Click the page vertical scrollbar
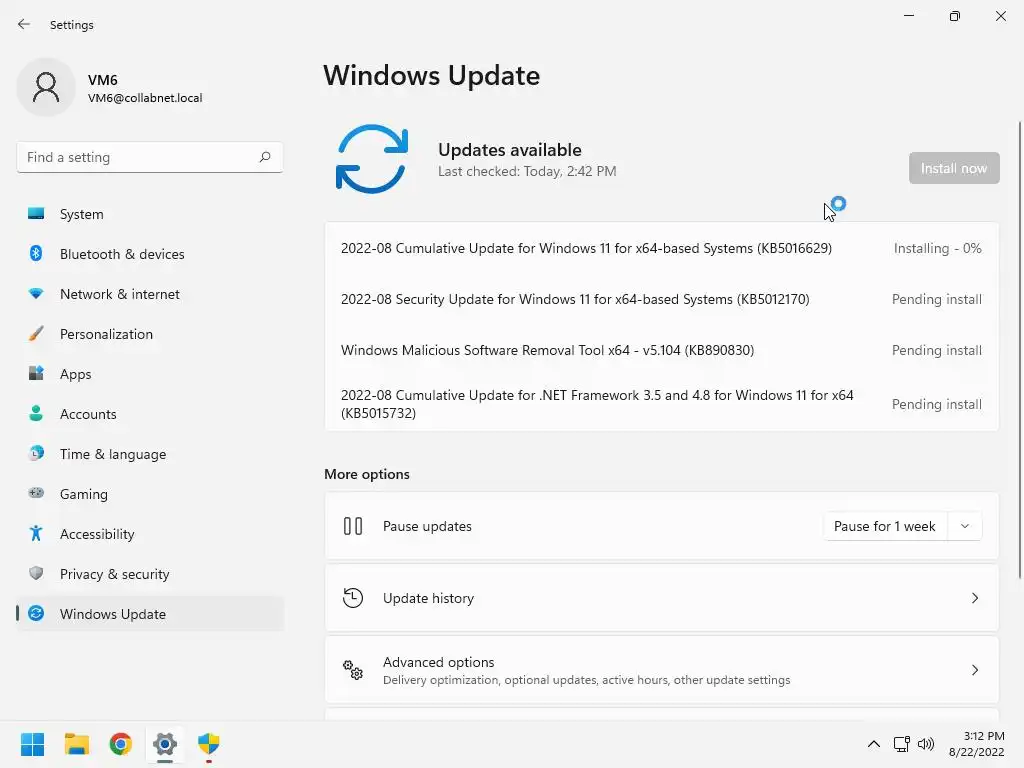This screenshot has height=768, width=1024. point(1019,350)
